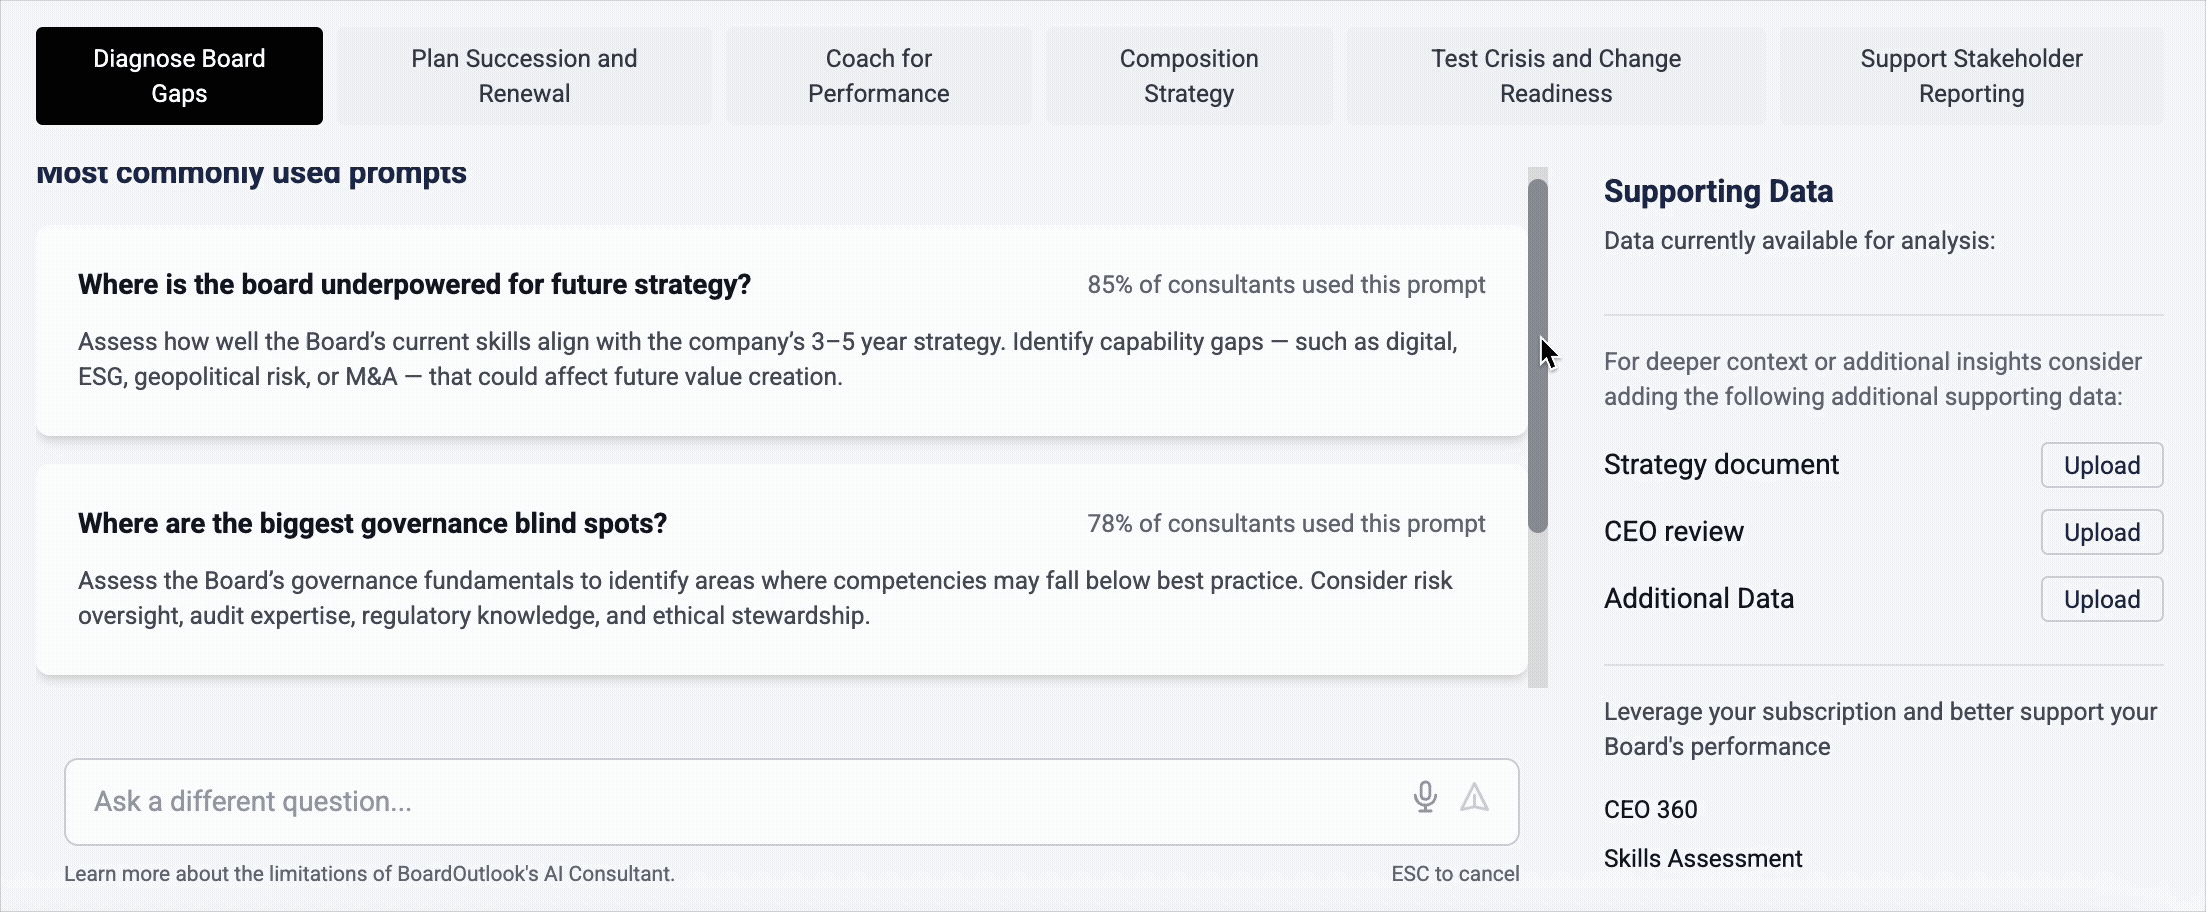Switch to Support Stakeholder Reporting tab
Screen dimensions: 2206x912
coord(1971,76)
